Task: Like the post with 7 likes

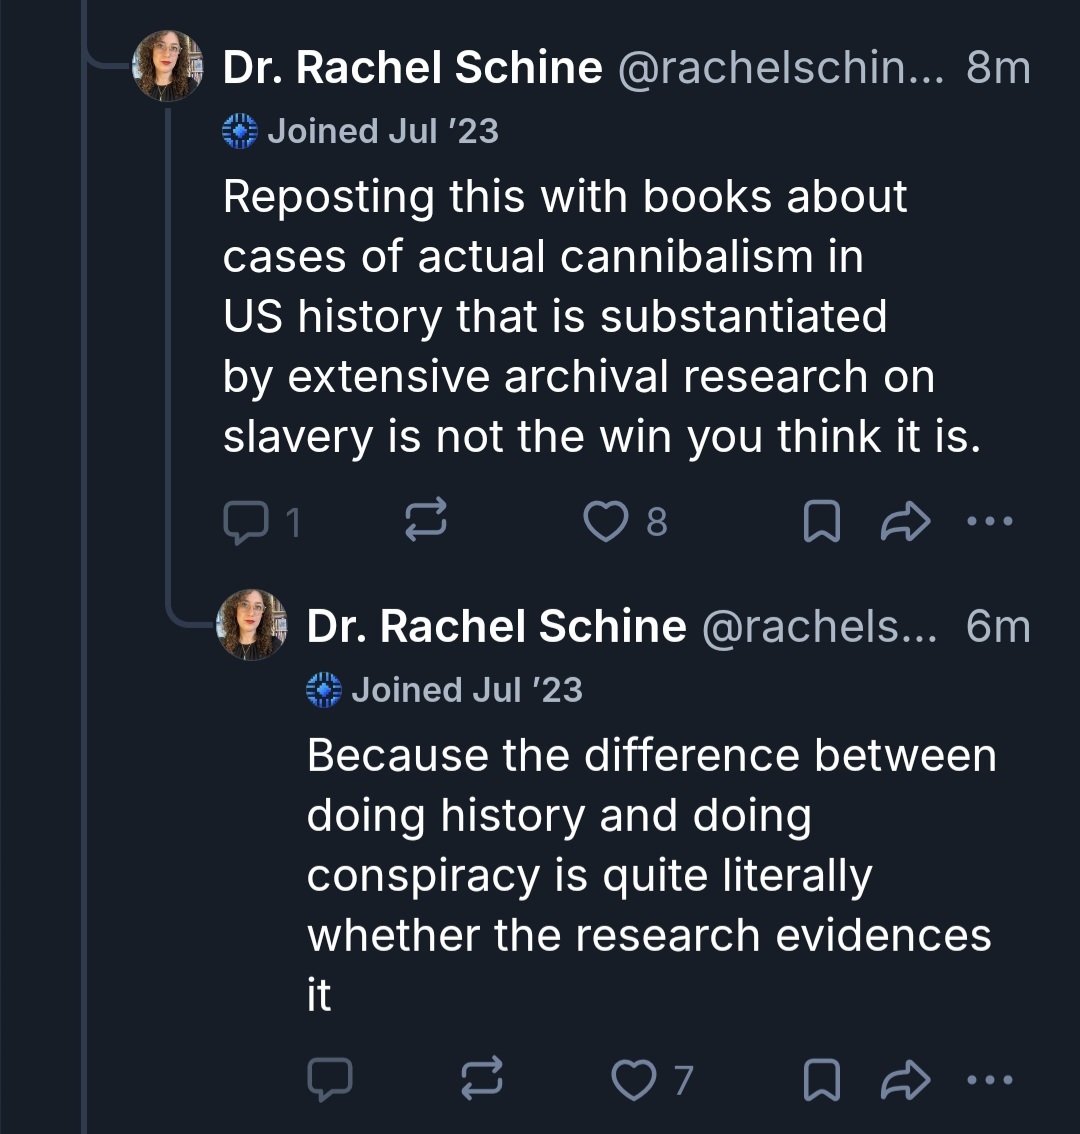Action: 632,1080
